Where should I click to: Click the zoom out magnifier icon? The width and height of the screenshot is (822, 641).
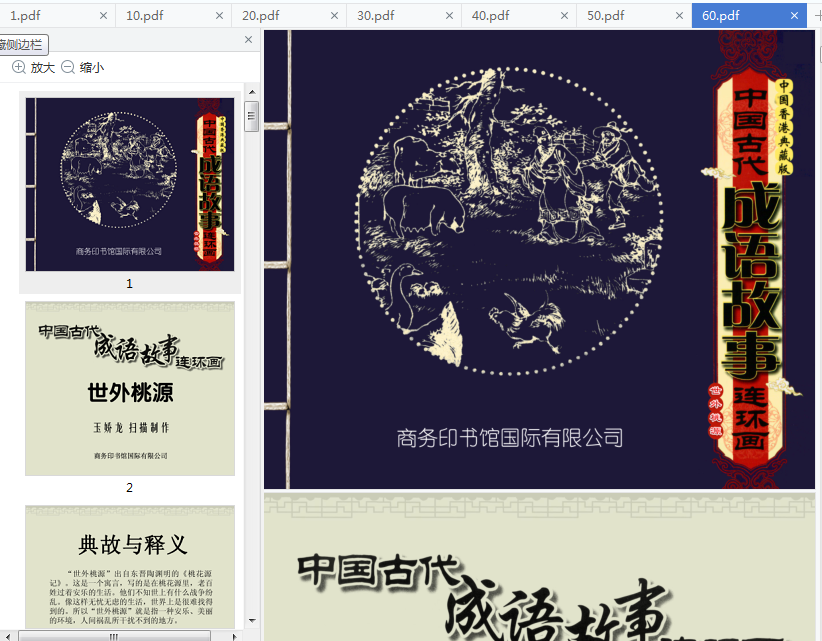coord(68,67)
